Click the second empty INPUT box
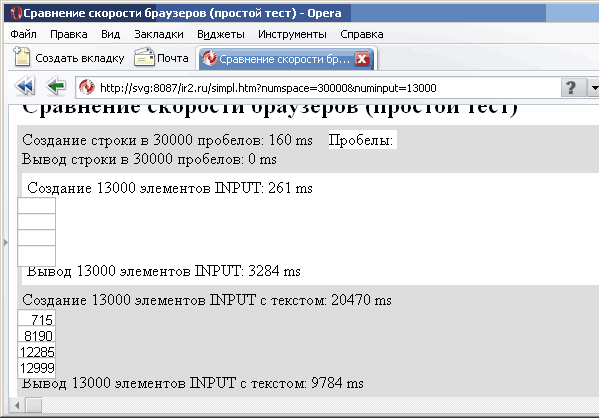 pos(37,222)
